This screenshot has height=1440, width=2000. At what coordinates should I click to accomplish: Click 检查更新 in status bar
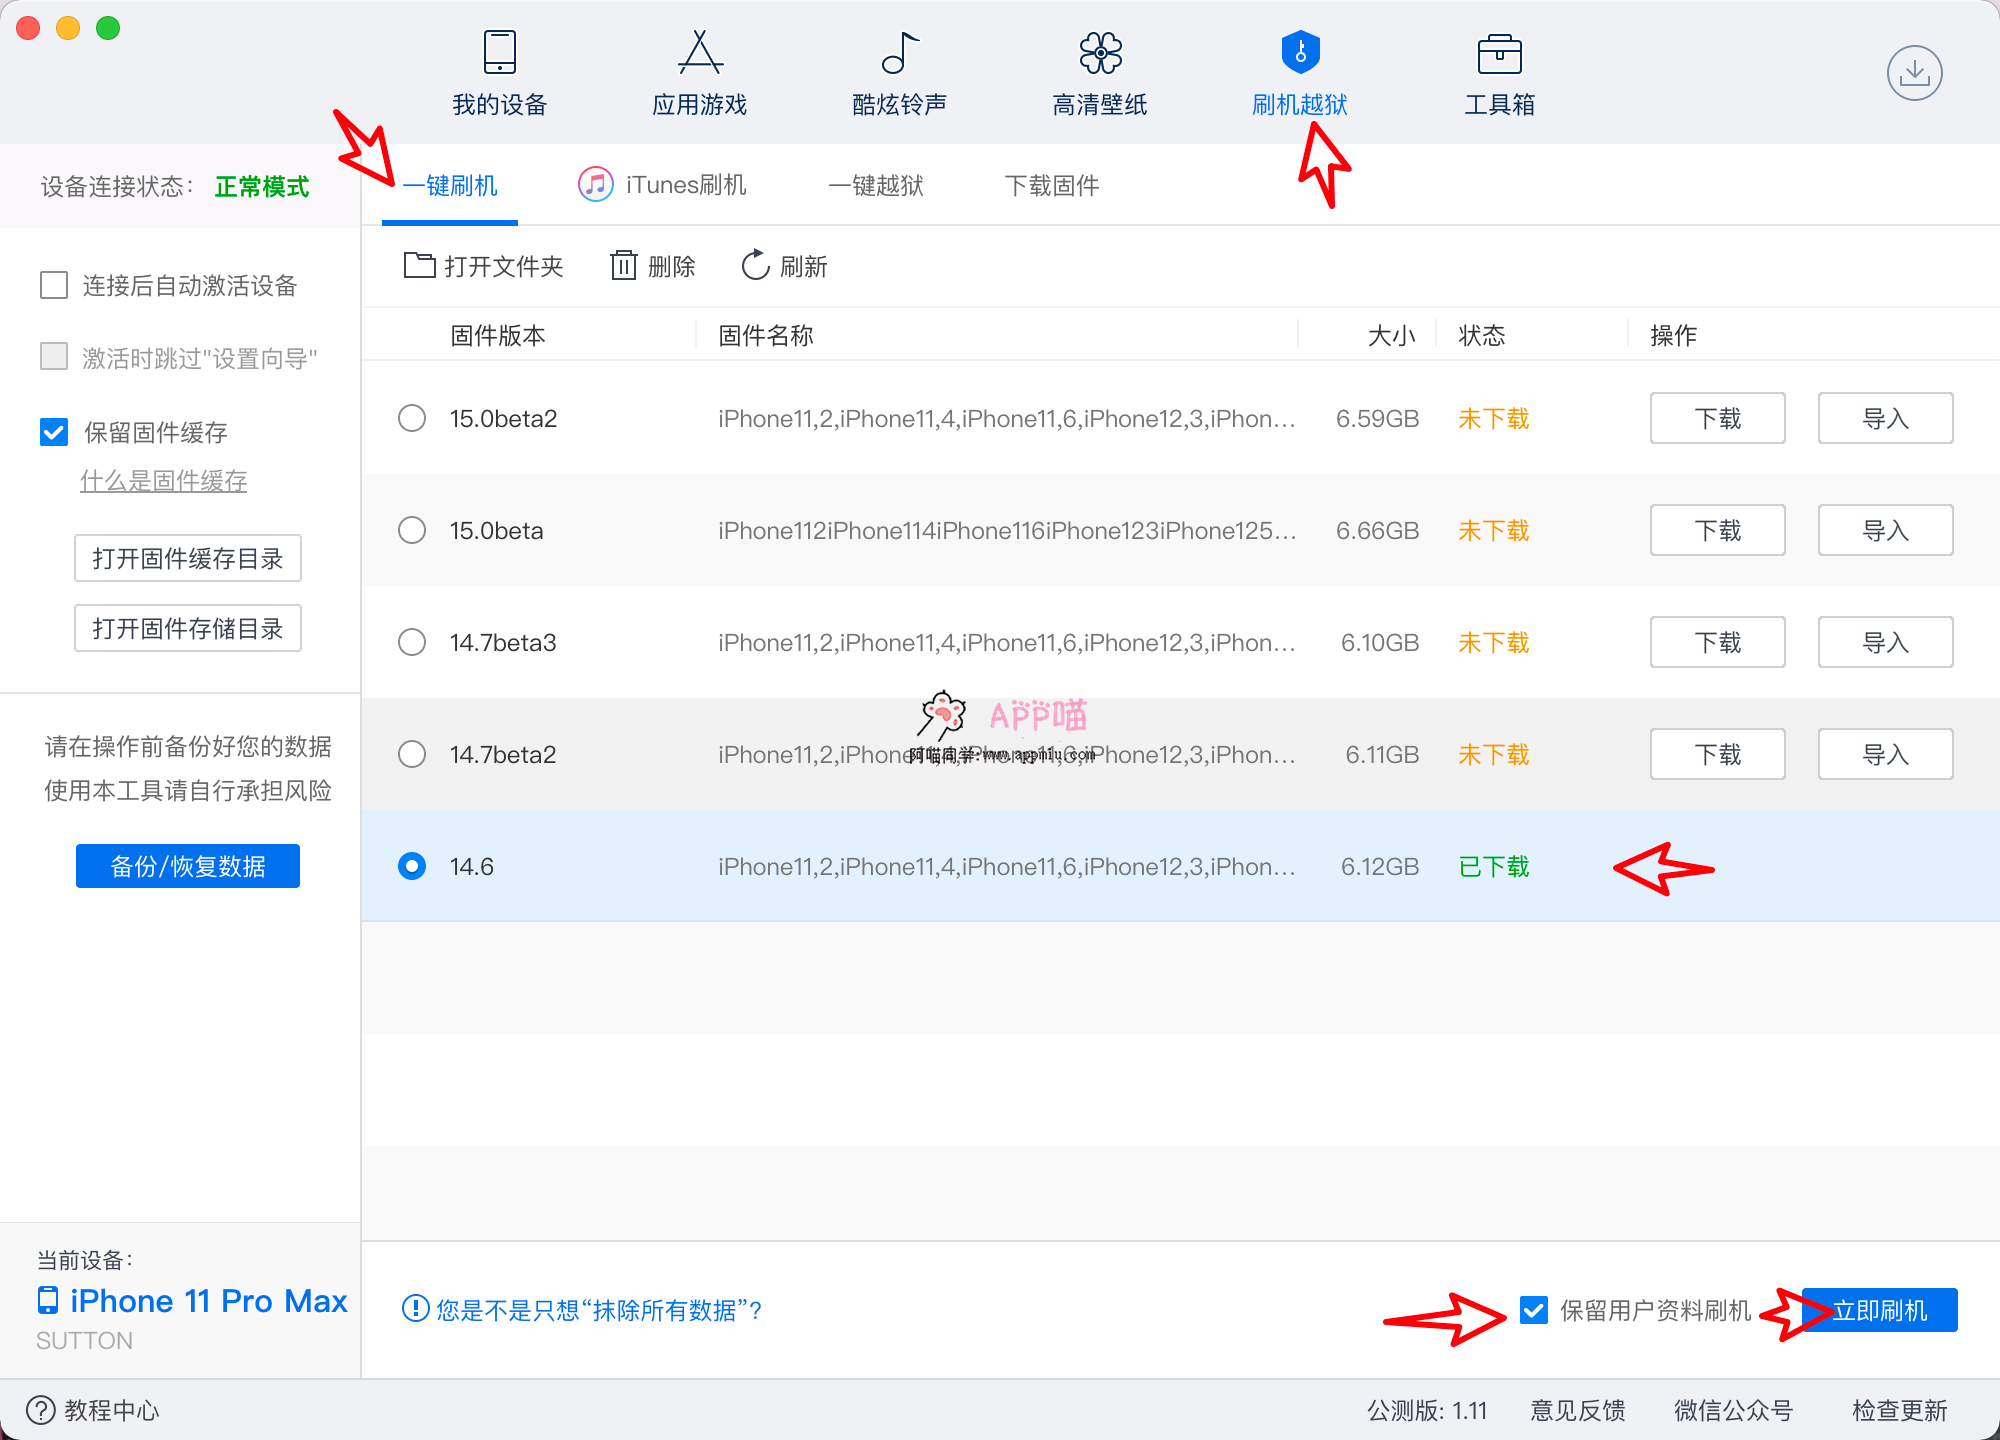(1900, 1410)
